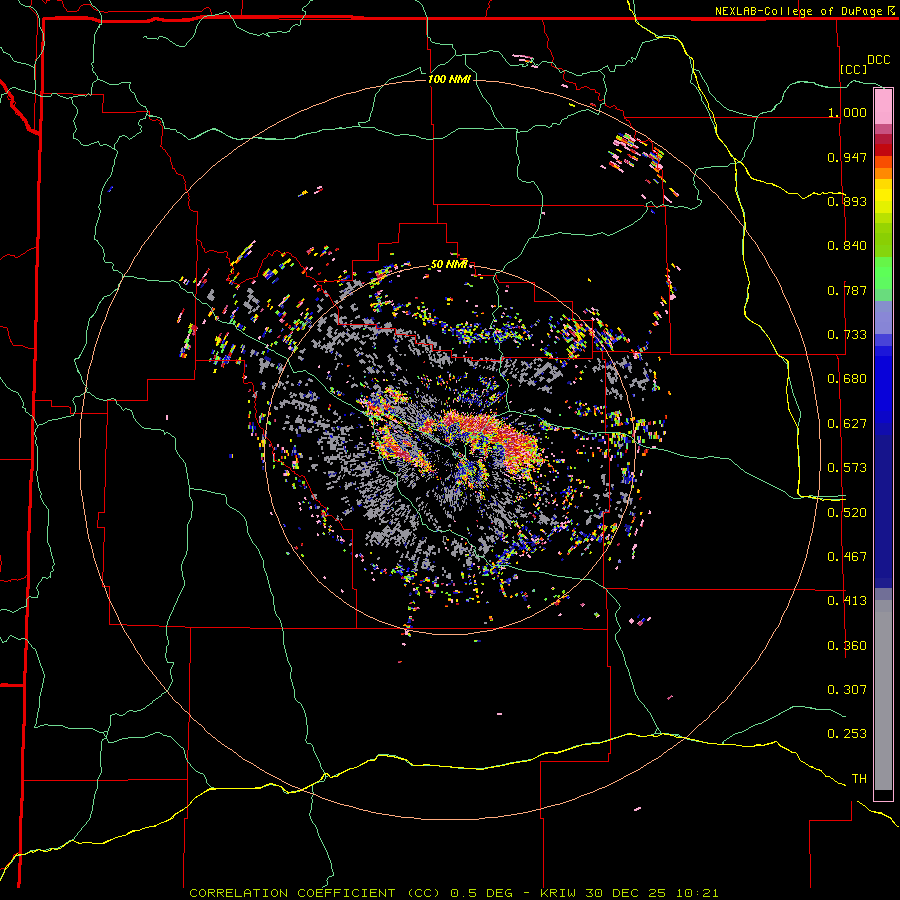Click the 0.733 legend value

point(847,335)
